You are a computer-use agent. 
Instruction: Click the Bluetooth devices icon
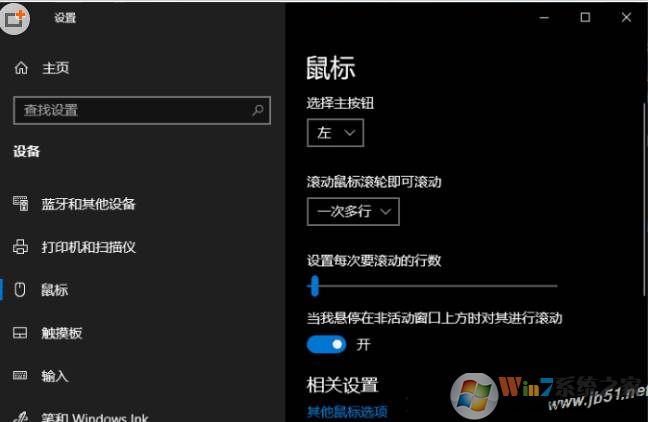coord(21,203)
